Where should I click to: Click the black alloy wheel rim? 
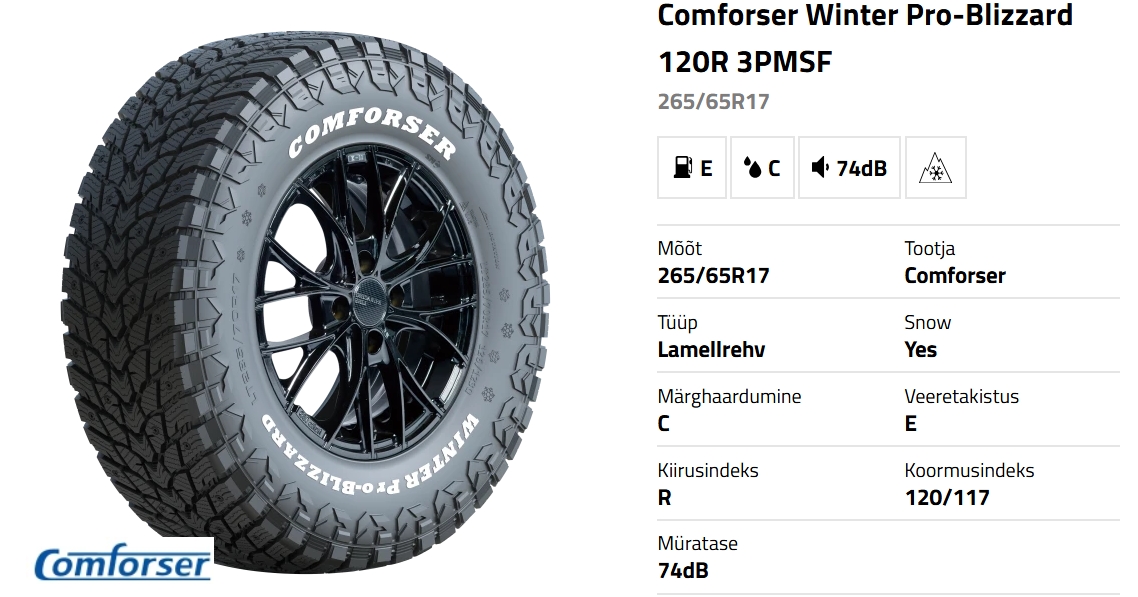pos(367,294)
